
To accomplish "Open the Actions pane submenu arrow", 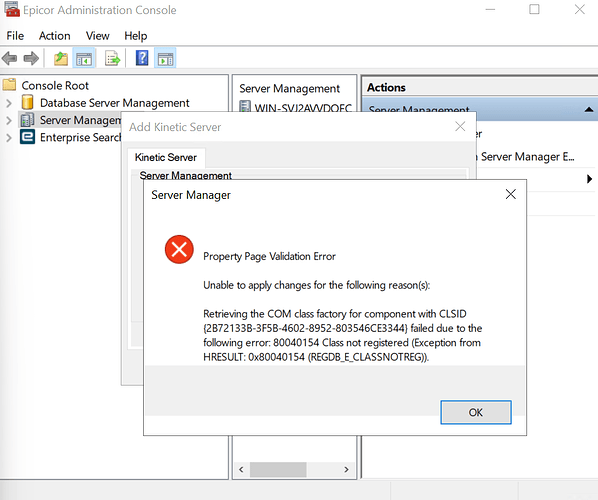I will (x=589, y=178).
